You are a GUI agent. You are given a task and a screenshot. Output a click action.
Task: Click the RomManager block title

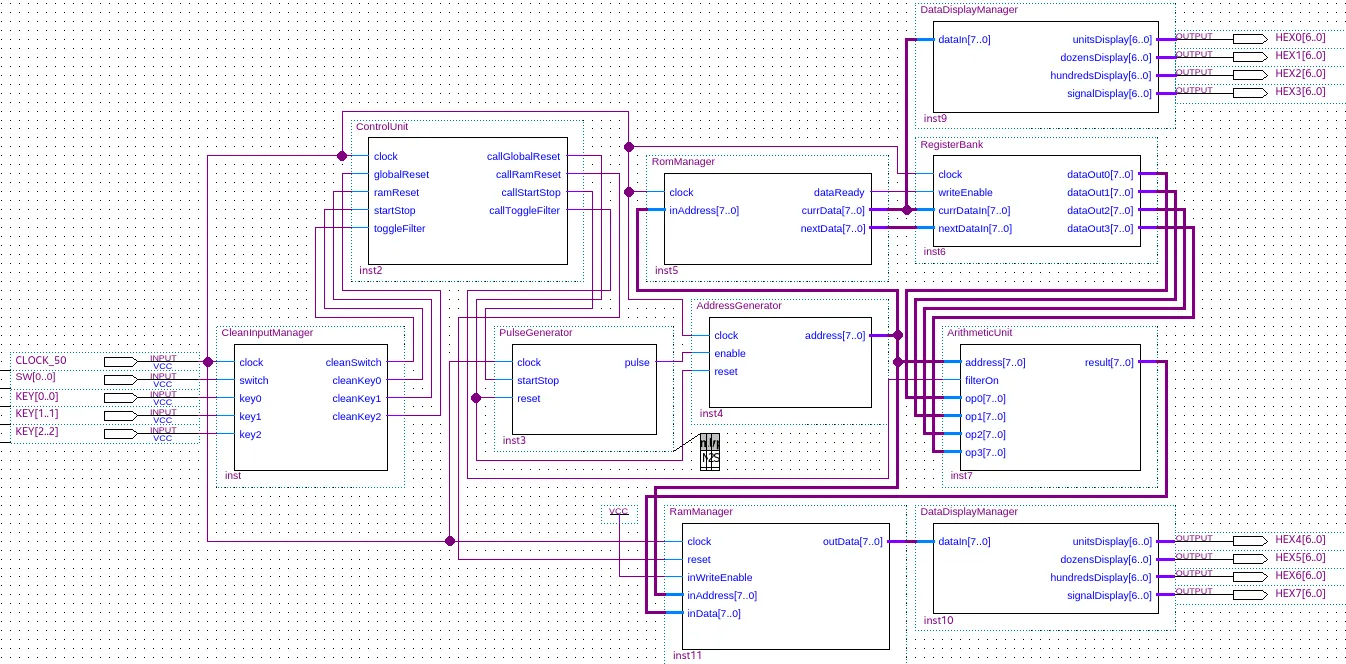683,161
